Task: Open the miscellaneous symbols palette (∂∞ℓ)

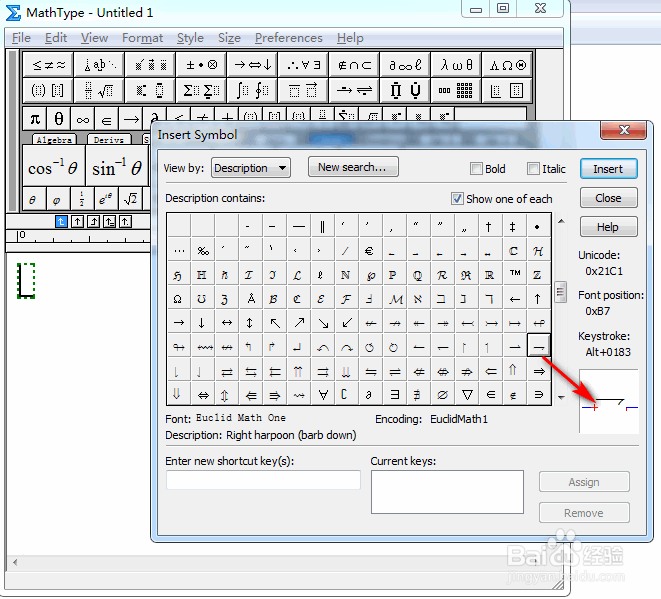Action: coord(405,65)
